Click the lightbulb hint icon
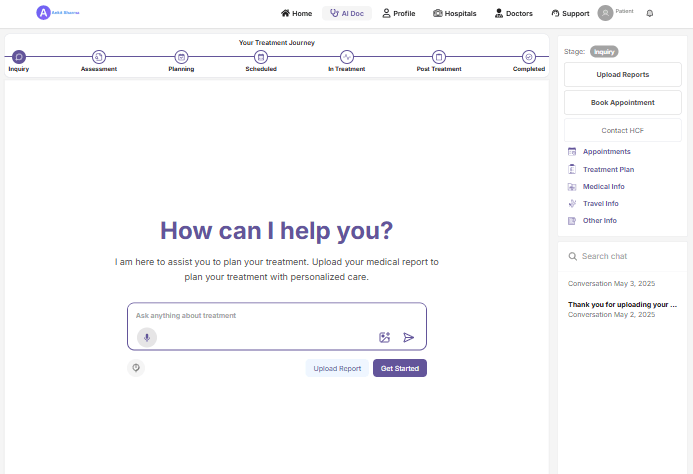The image size is (693, 474). tap(136, 368)
